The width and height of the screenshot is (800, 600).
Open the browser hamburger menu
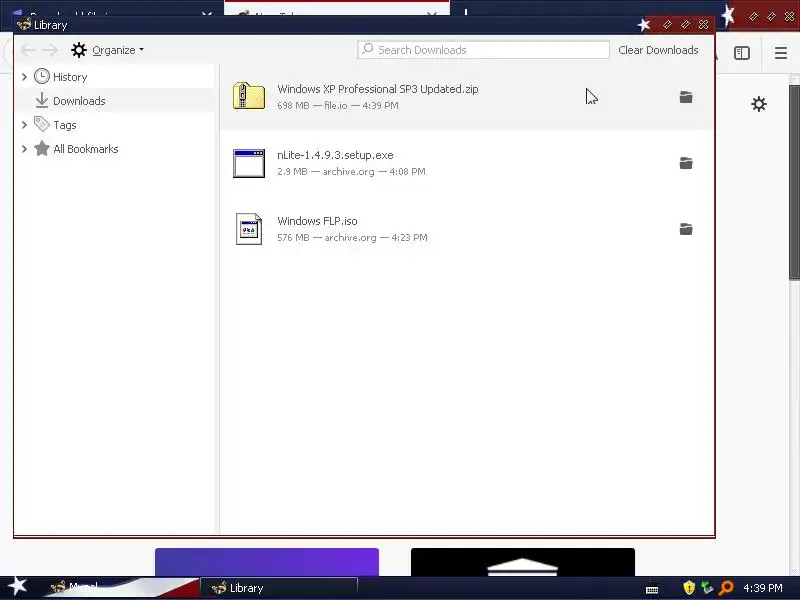click(781, 53)
